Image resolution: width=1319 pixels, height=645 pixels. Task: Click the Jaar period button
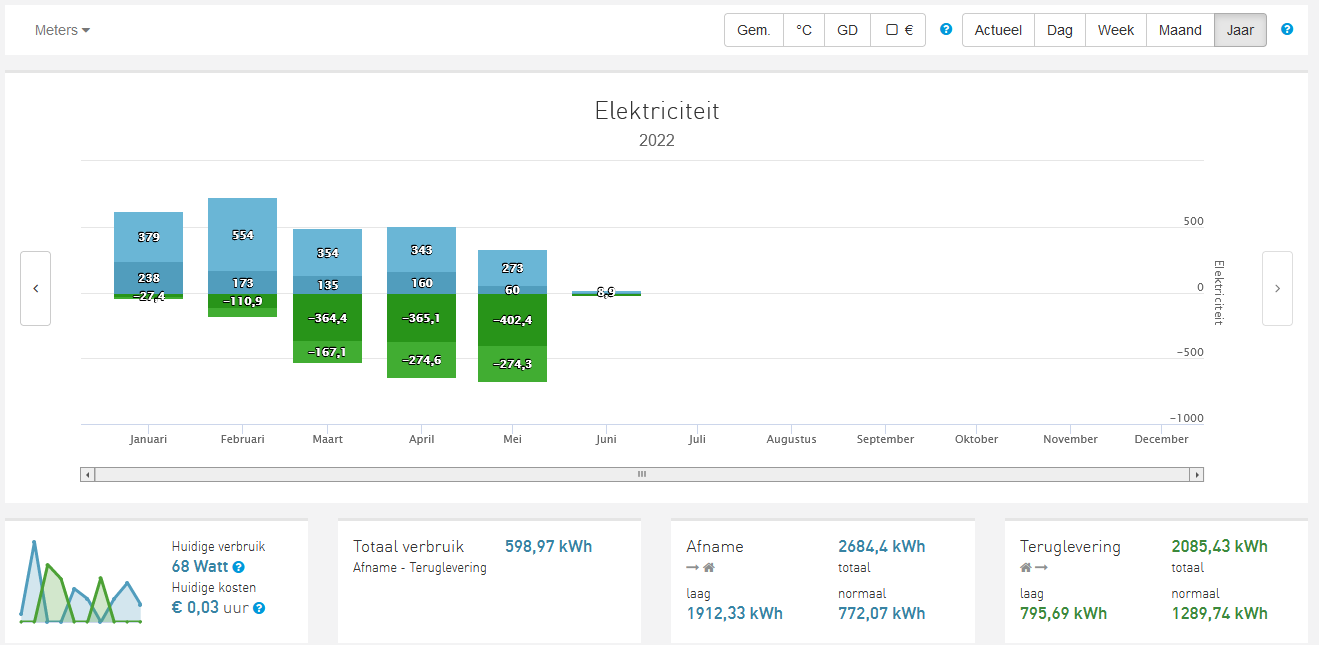point(1240,30)
